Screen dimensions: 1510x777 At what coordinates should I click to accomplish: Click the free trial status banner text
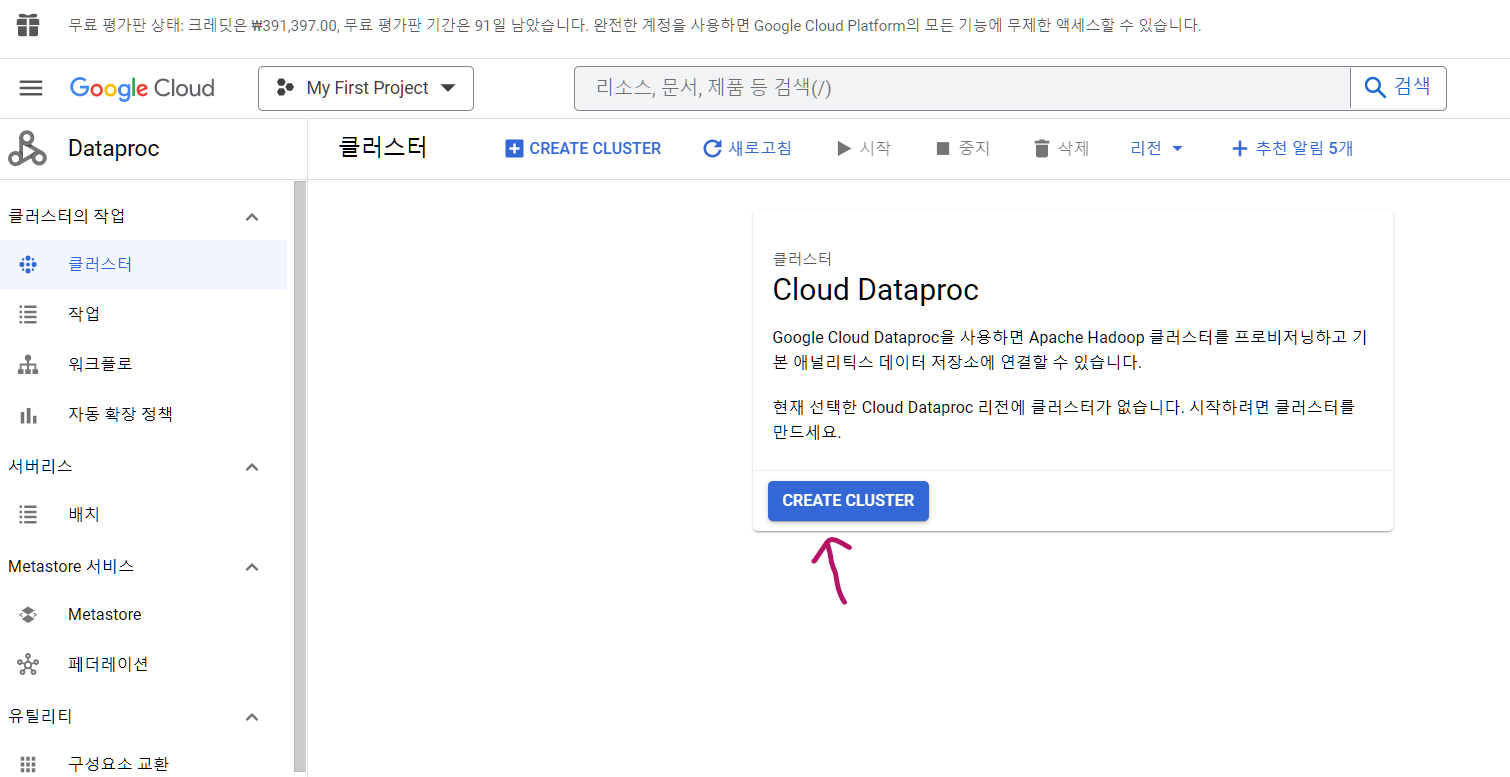pos(635,25)
